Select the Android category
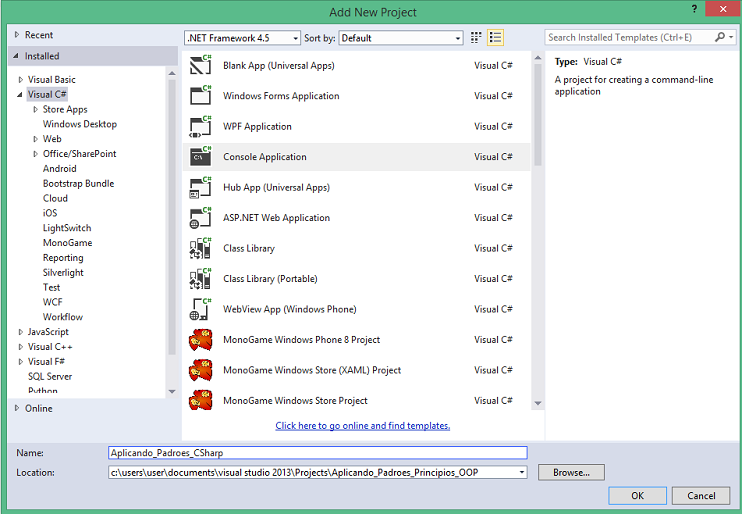 60,168
